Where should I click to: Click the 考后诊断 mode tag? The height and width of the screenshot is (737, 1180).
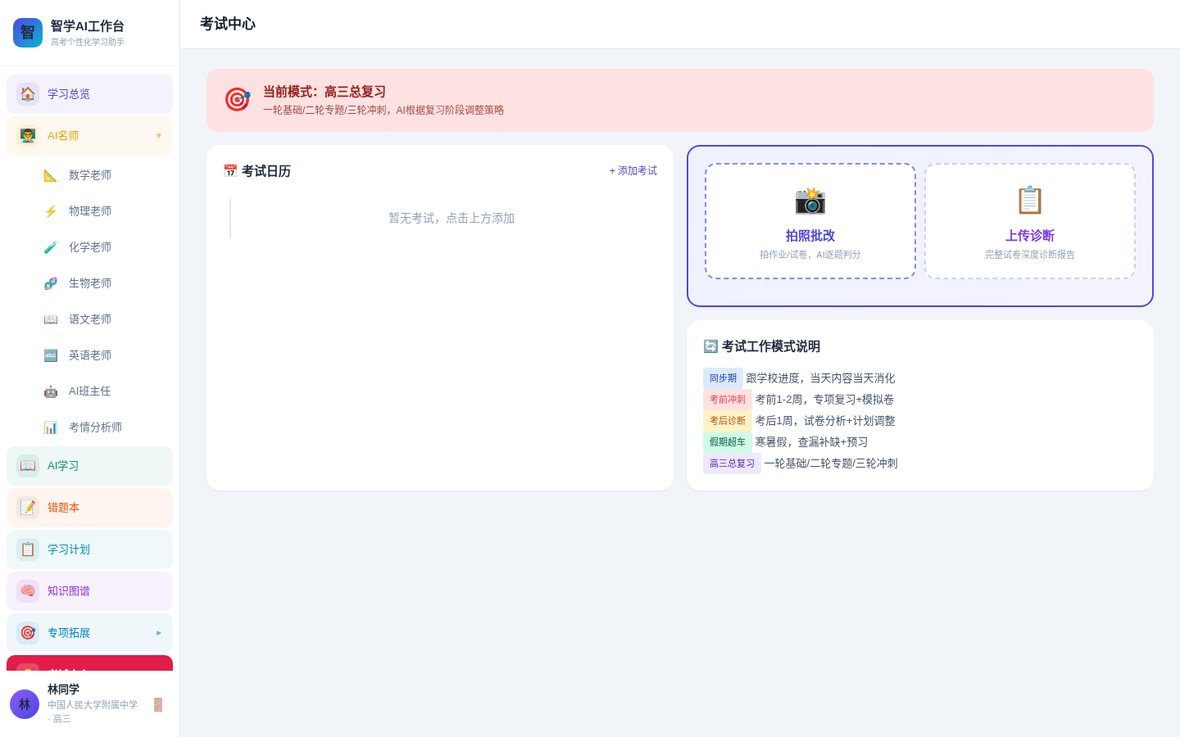coord(727,421)
